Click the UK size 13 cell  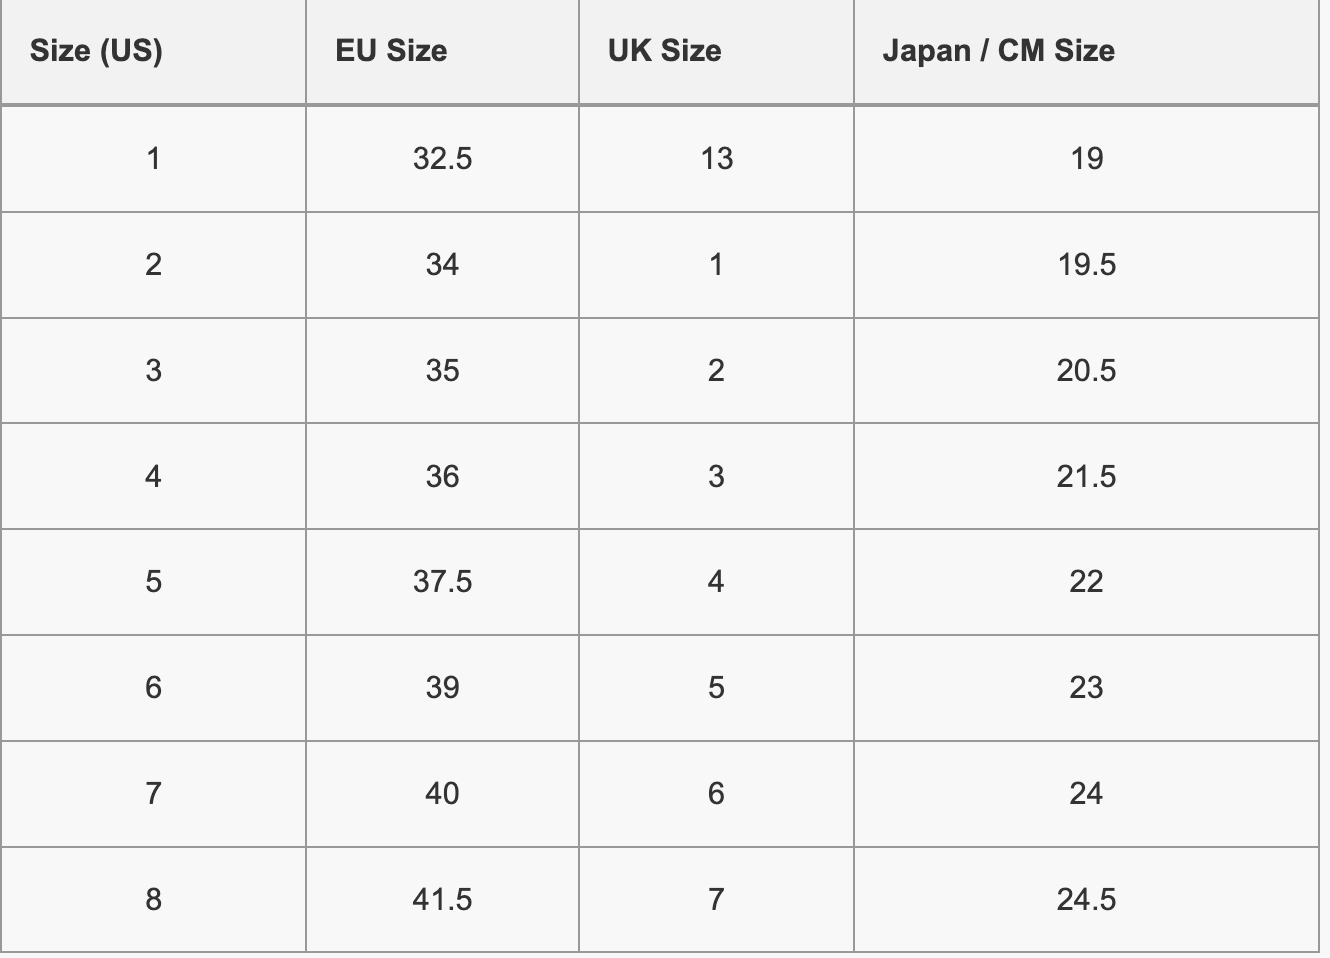coord(716,158)
